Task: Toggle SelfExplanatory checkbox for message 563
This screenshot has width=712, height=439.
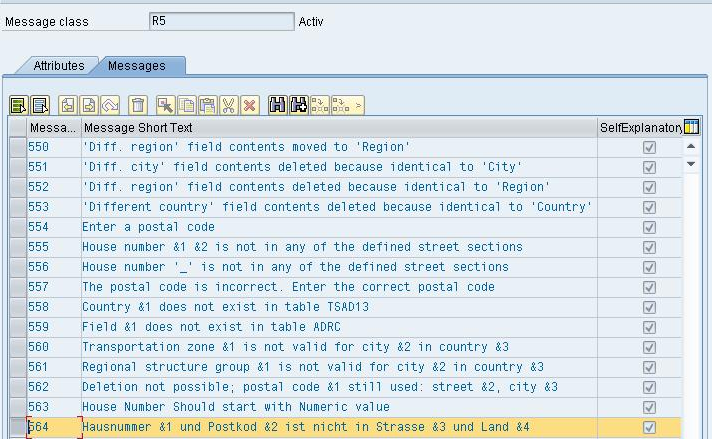Action: [649, 407]
